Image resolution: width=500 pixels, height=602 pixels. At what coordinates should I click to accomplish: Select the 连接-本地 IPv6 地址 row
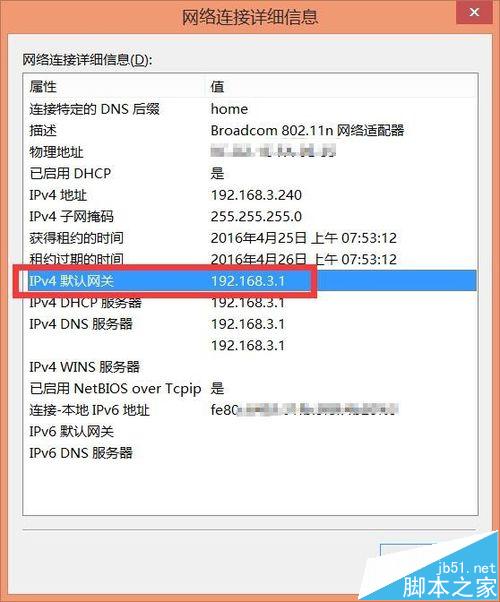251,410
